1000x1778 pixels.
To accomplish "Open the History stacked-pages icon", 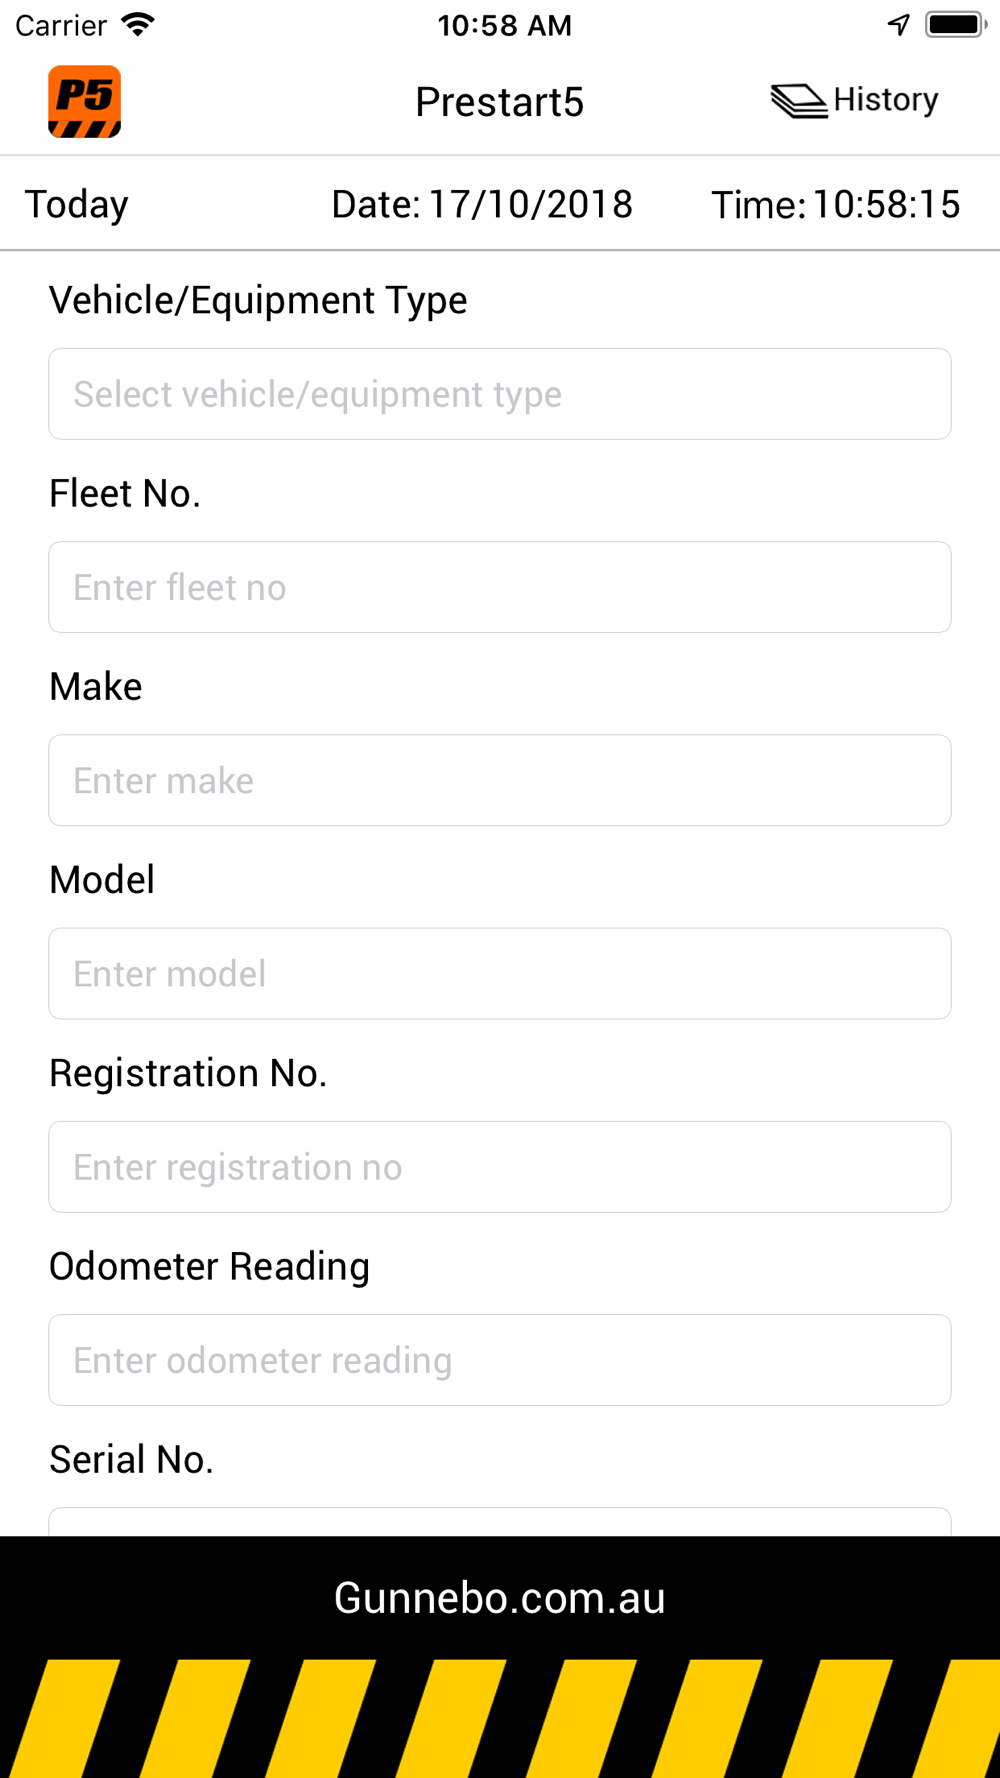I will [x=798, y=101].
